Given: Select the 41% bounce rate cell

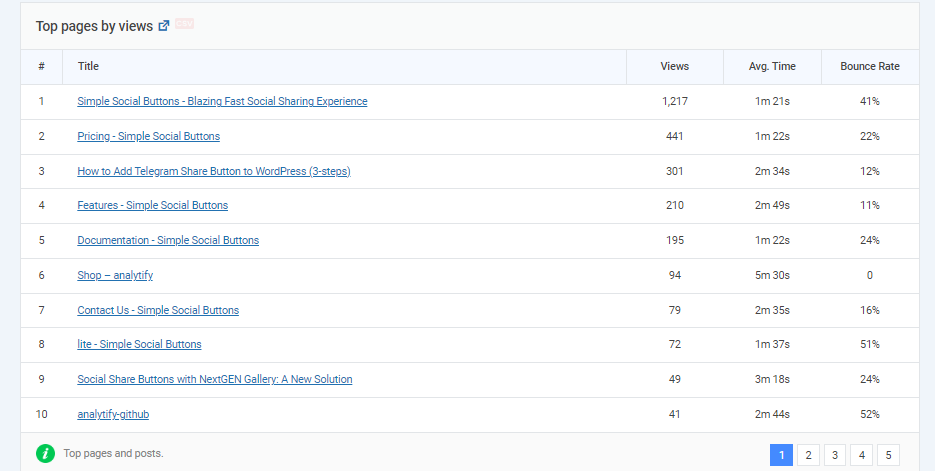Looking at the screenshot, I should [870, 101].
